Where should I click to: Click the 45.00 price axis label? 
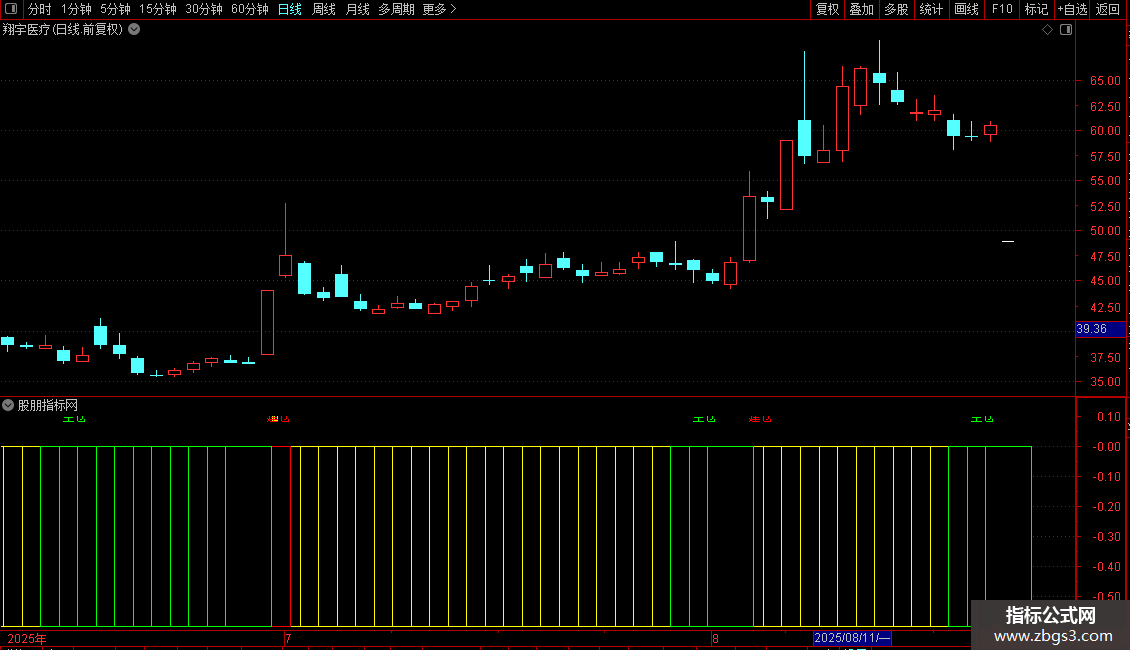(x=1105, y=281)
